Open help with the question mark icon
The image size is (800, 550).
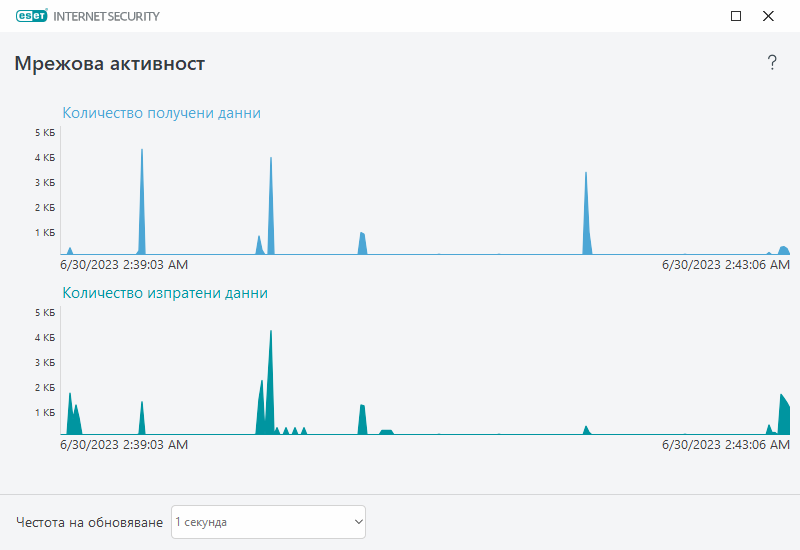[772, 63]
